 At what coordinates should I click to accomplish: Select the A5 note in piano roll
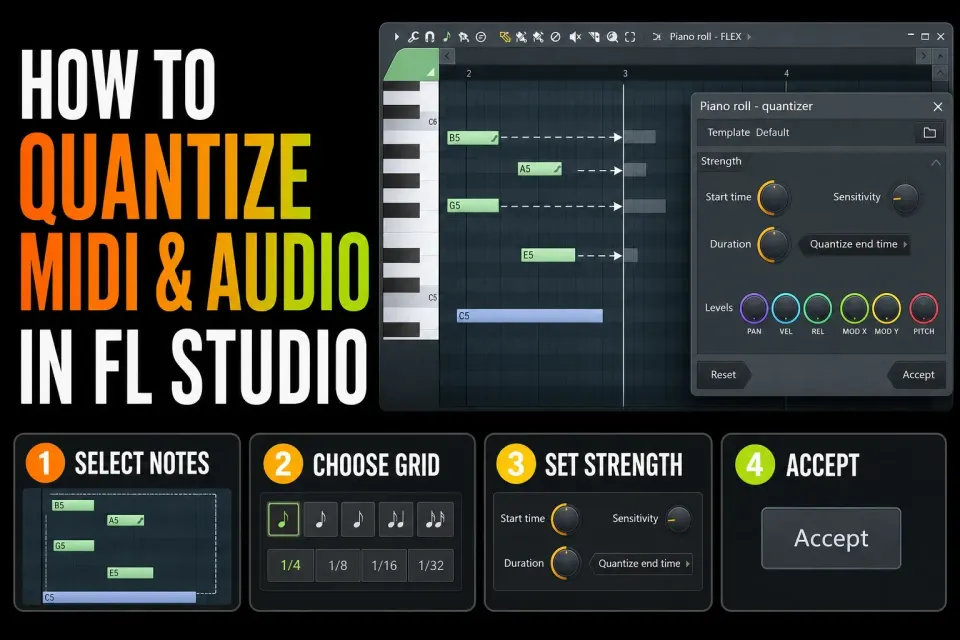tap(539, 168)
